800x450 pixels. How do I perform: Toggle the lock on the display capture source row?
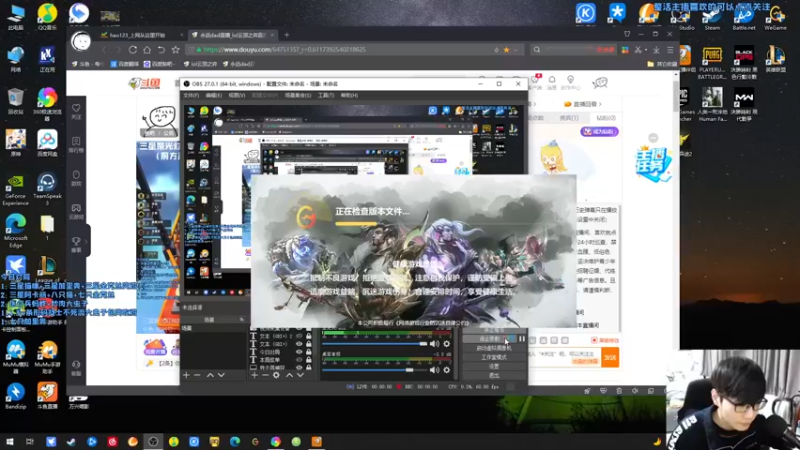[309, 367]
